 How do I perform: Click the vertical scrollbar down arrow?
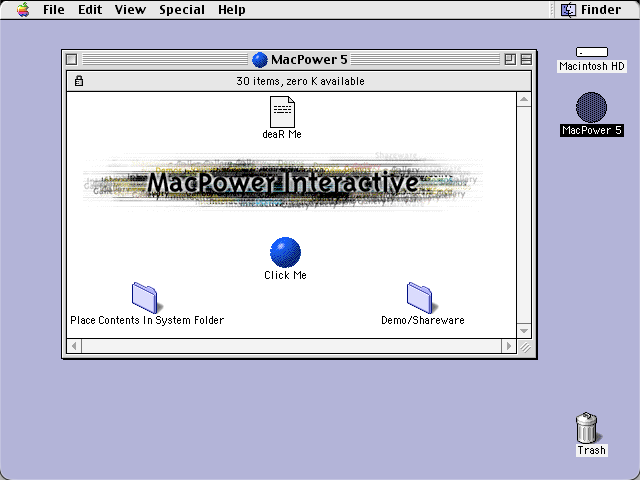tap(524, 331)
